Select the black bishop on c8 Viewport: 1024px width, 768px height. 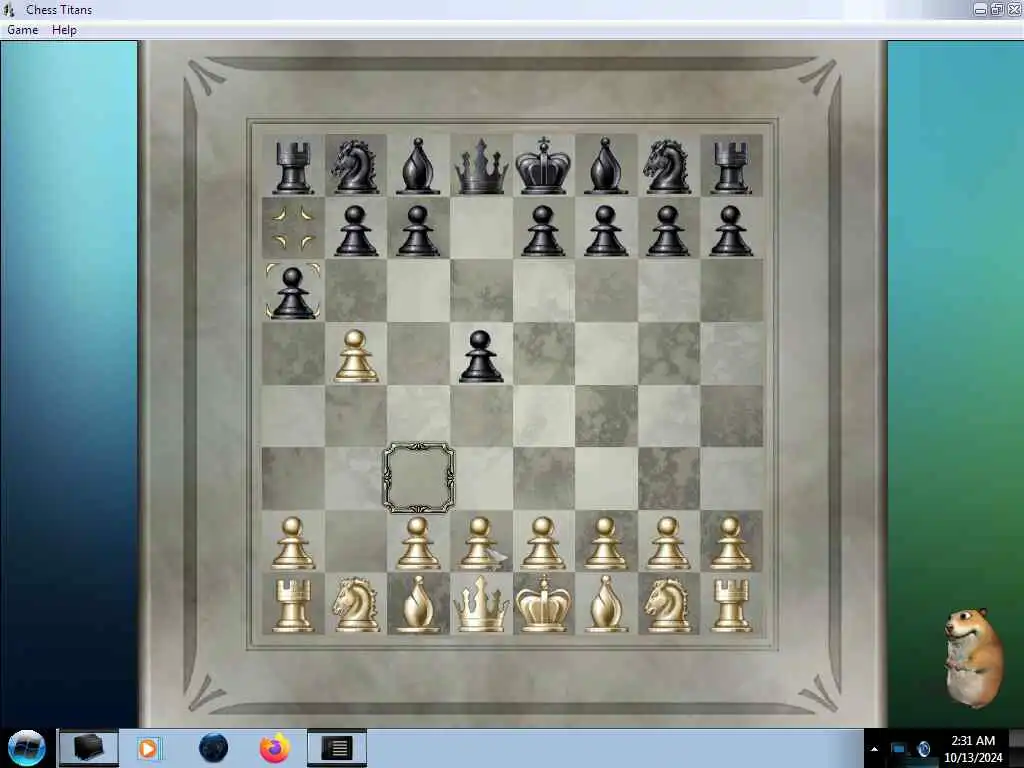pyautogui.click(x=418, y=166)
